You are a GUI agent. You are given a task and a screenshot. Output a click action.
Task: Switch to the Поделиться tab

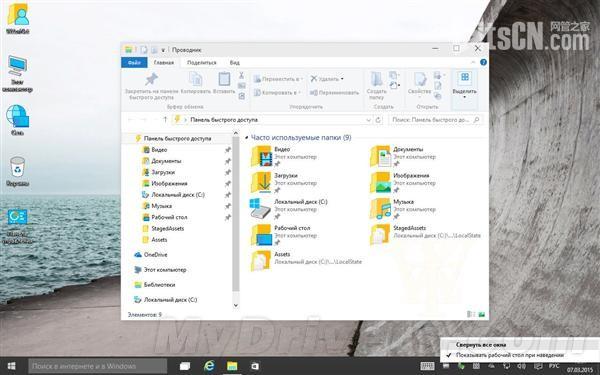point(202,62)
